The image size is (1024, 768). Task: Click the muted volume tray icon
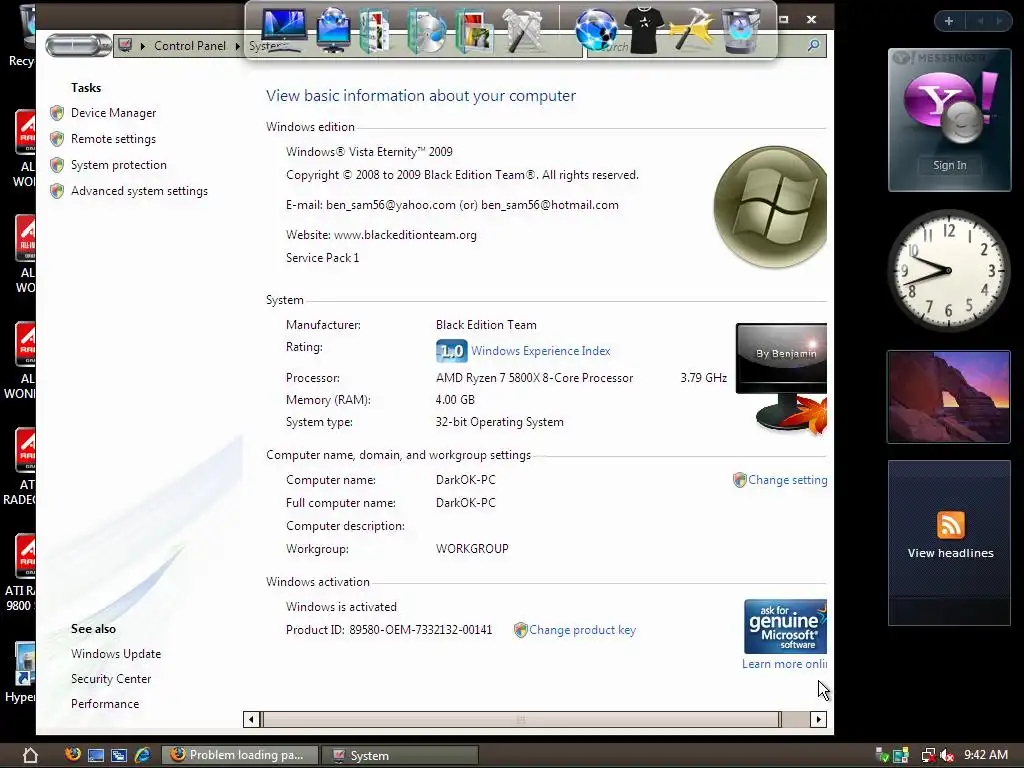947,756
